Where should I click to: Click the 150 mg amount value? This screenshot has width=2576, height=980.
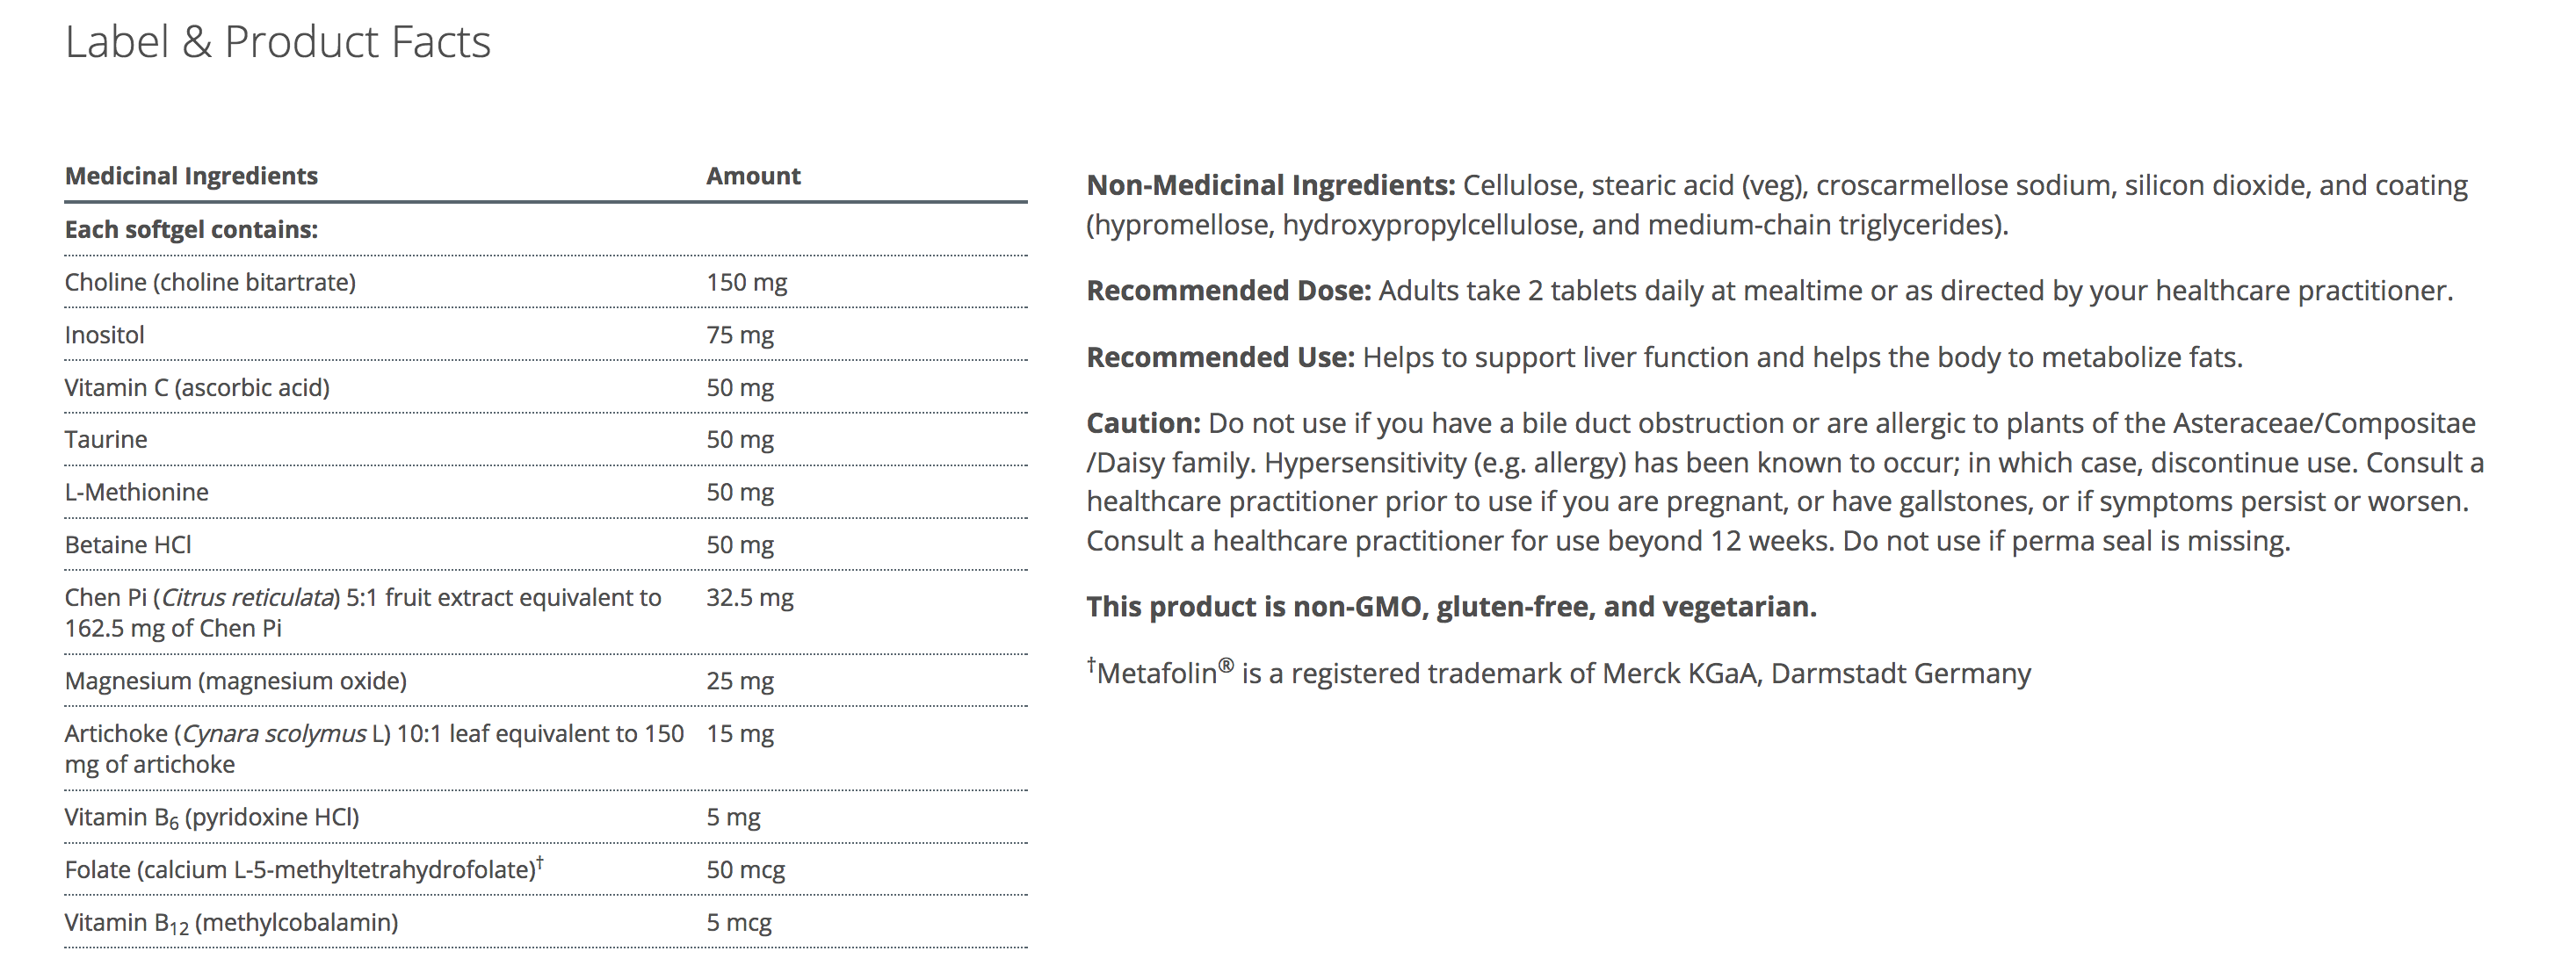coord(746,282)
